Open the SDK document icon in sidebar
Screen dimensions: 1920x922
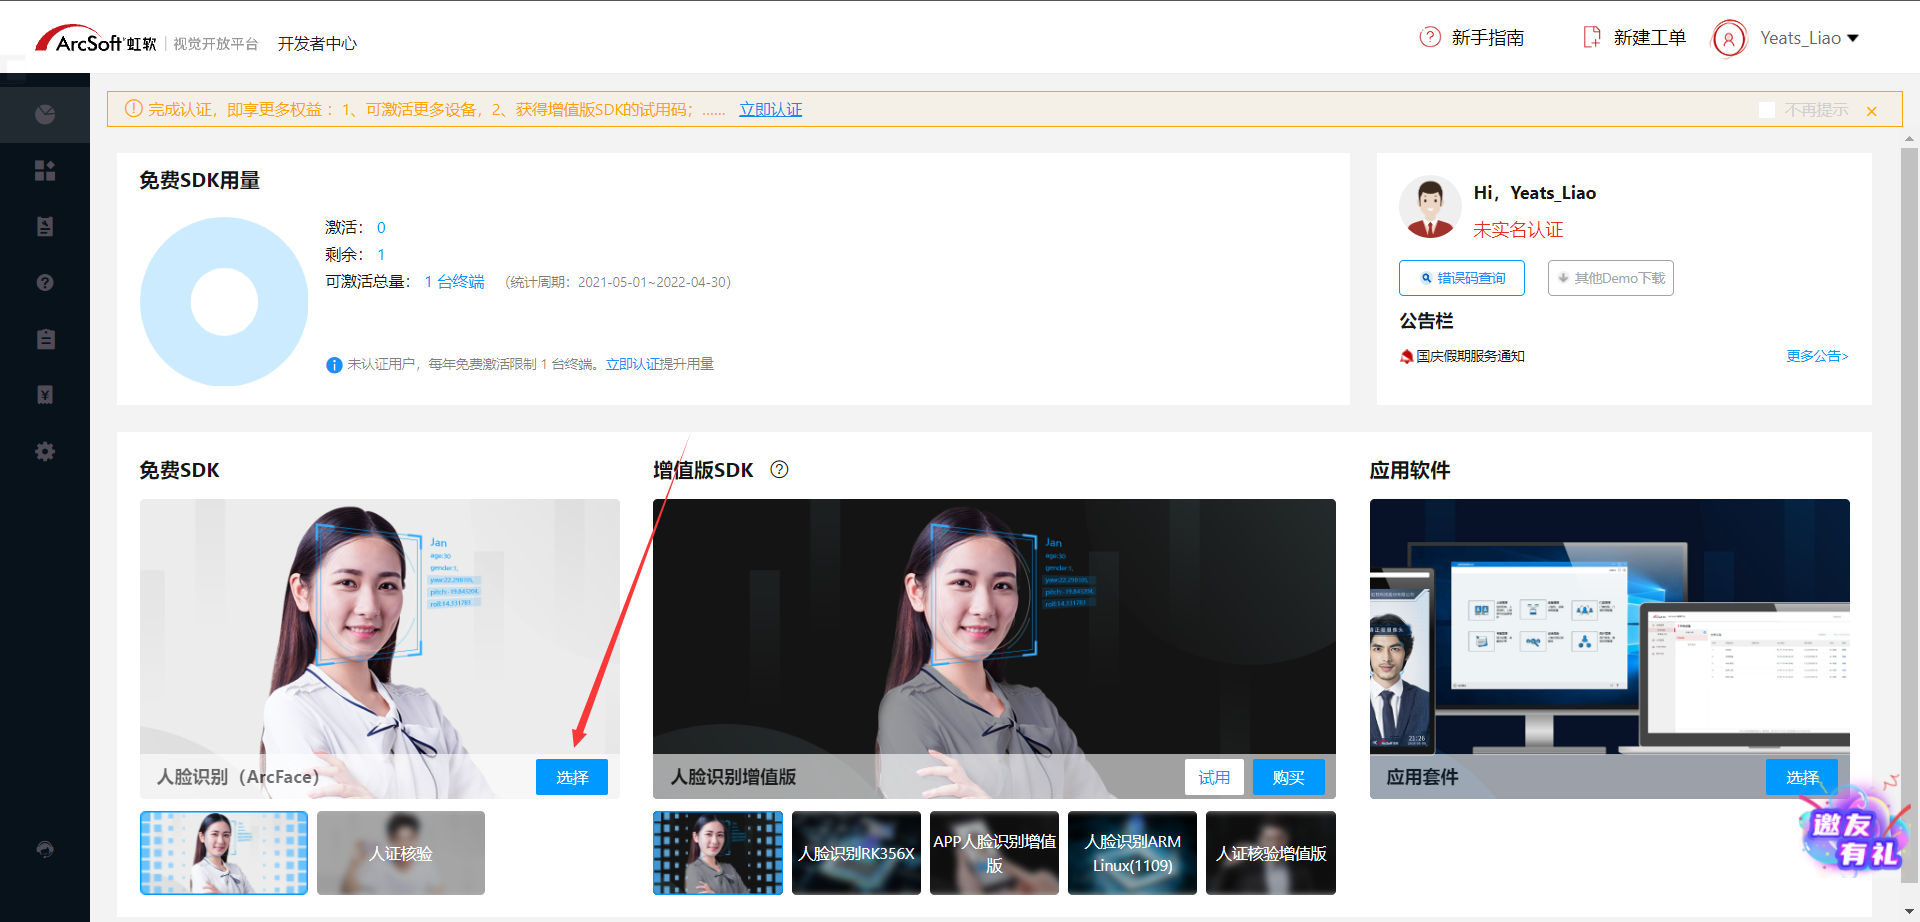[x=45, y=226]
